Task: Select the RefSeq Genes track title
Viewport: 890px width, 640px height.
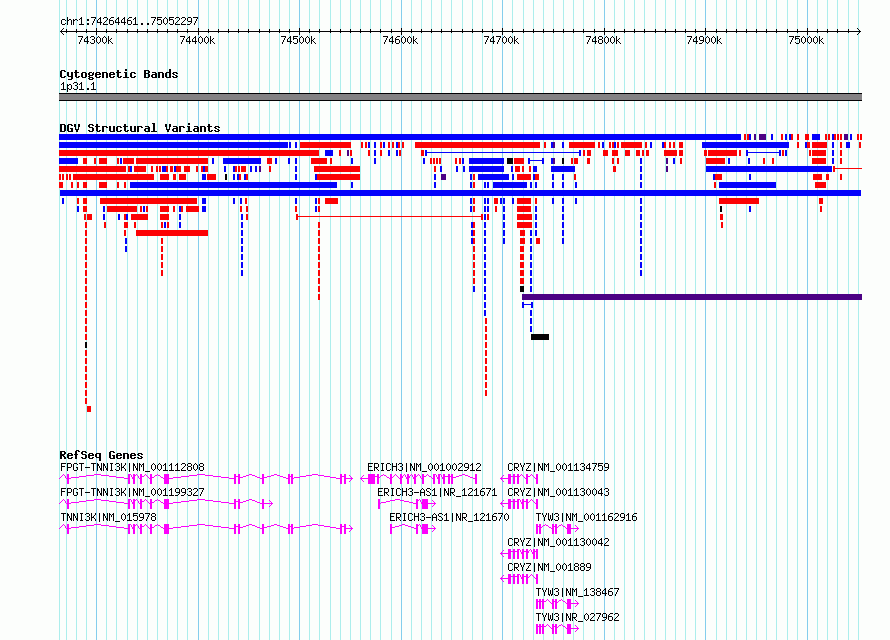Action: [x=101, y=454]
